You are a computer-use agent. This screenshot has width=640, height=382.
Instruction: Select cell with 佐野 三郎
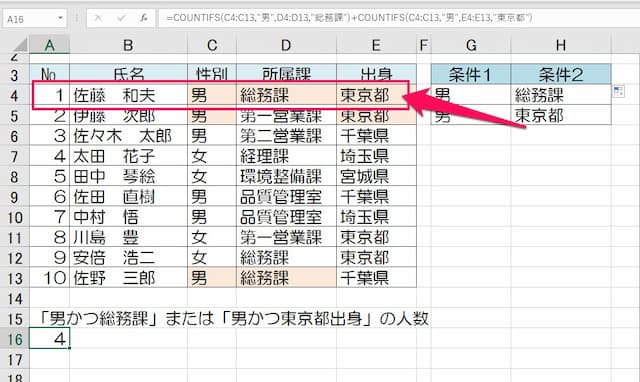[x=128, y=278]
